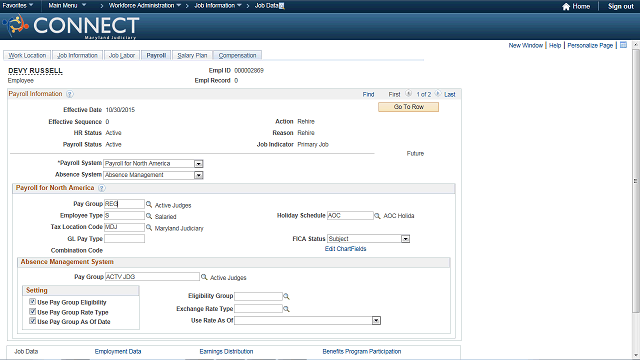Open Pay Group lookup magnifier for REG
Screen dimensions: 640x360
(149, 204)
